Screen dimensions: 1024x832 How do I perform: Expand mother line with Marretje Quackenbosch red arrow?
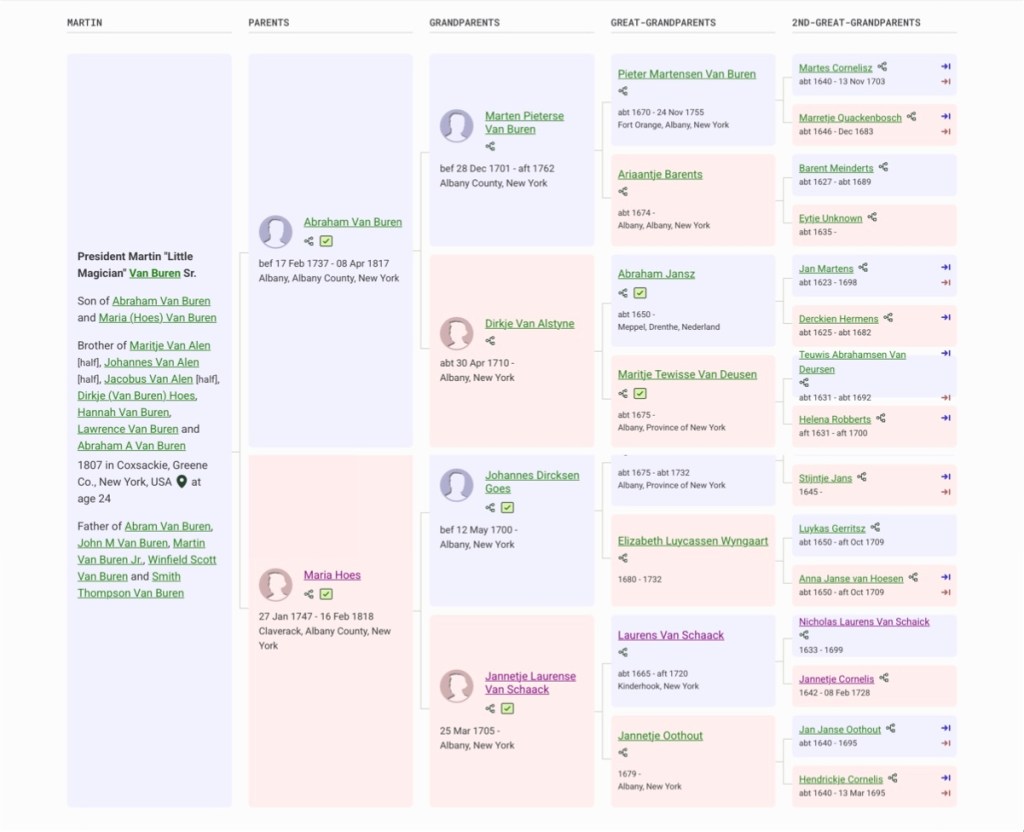point(945,131)
